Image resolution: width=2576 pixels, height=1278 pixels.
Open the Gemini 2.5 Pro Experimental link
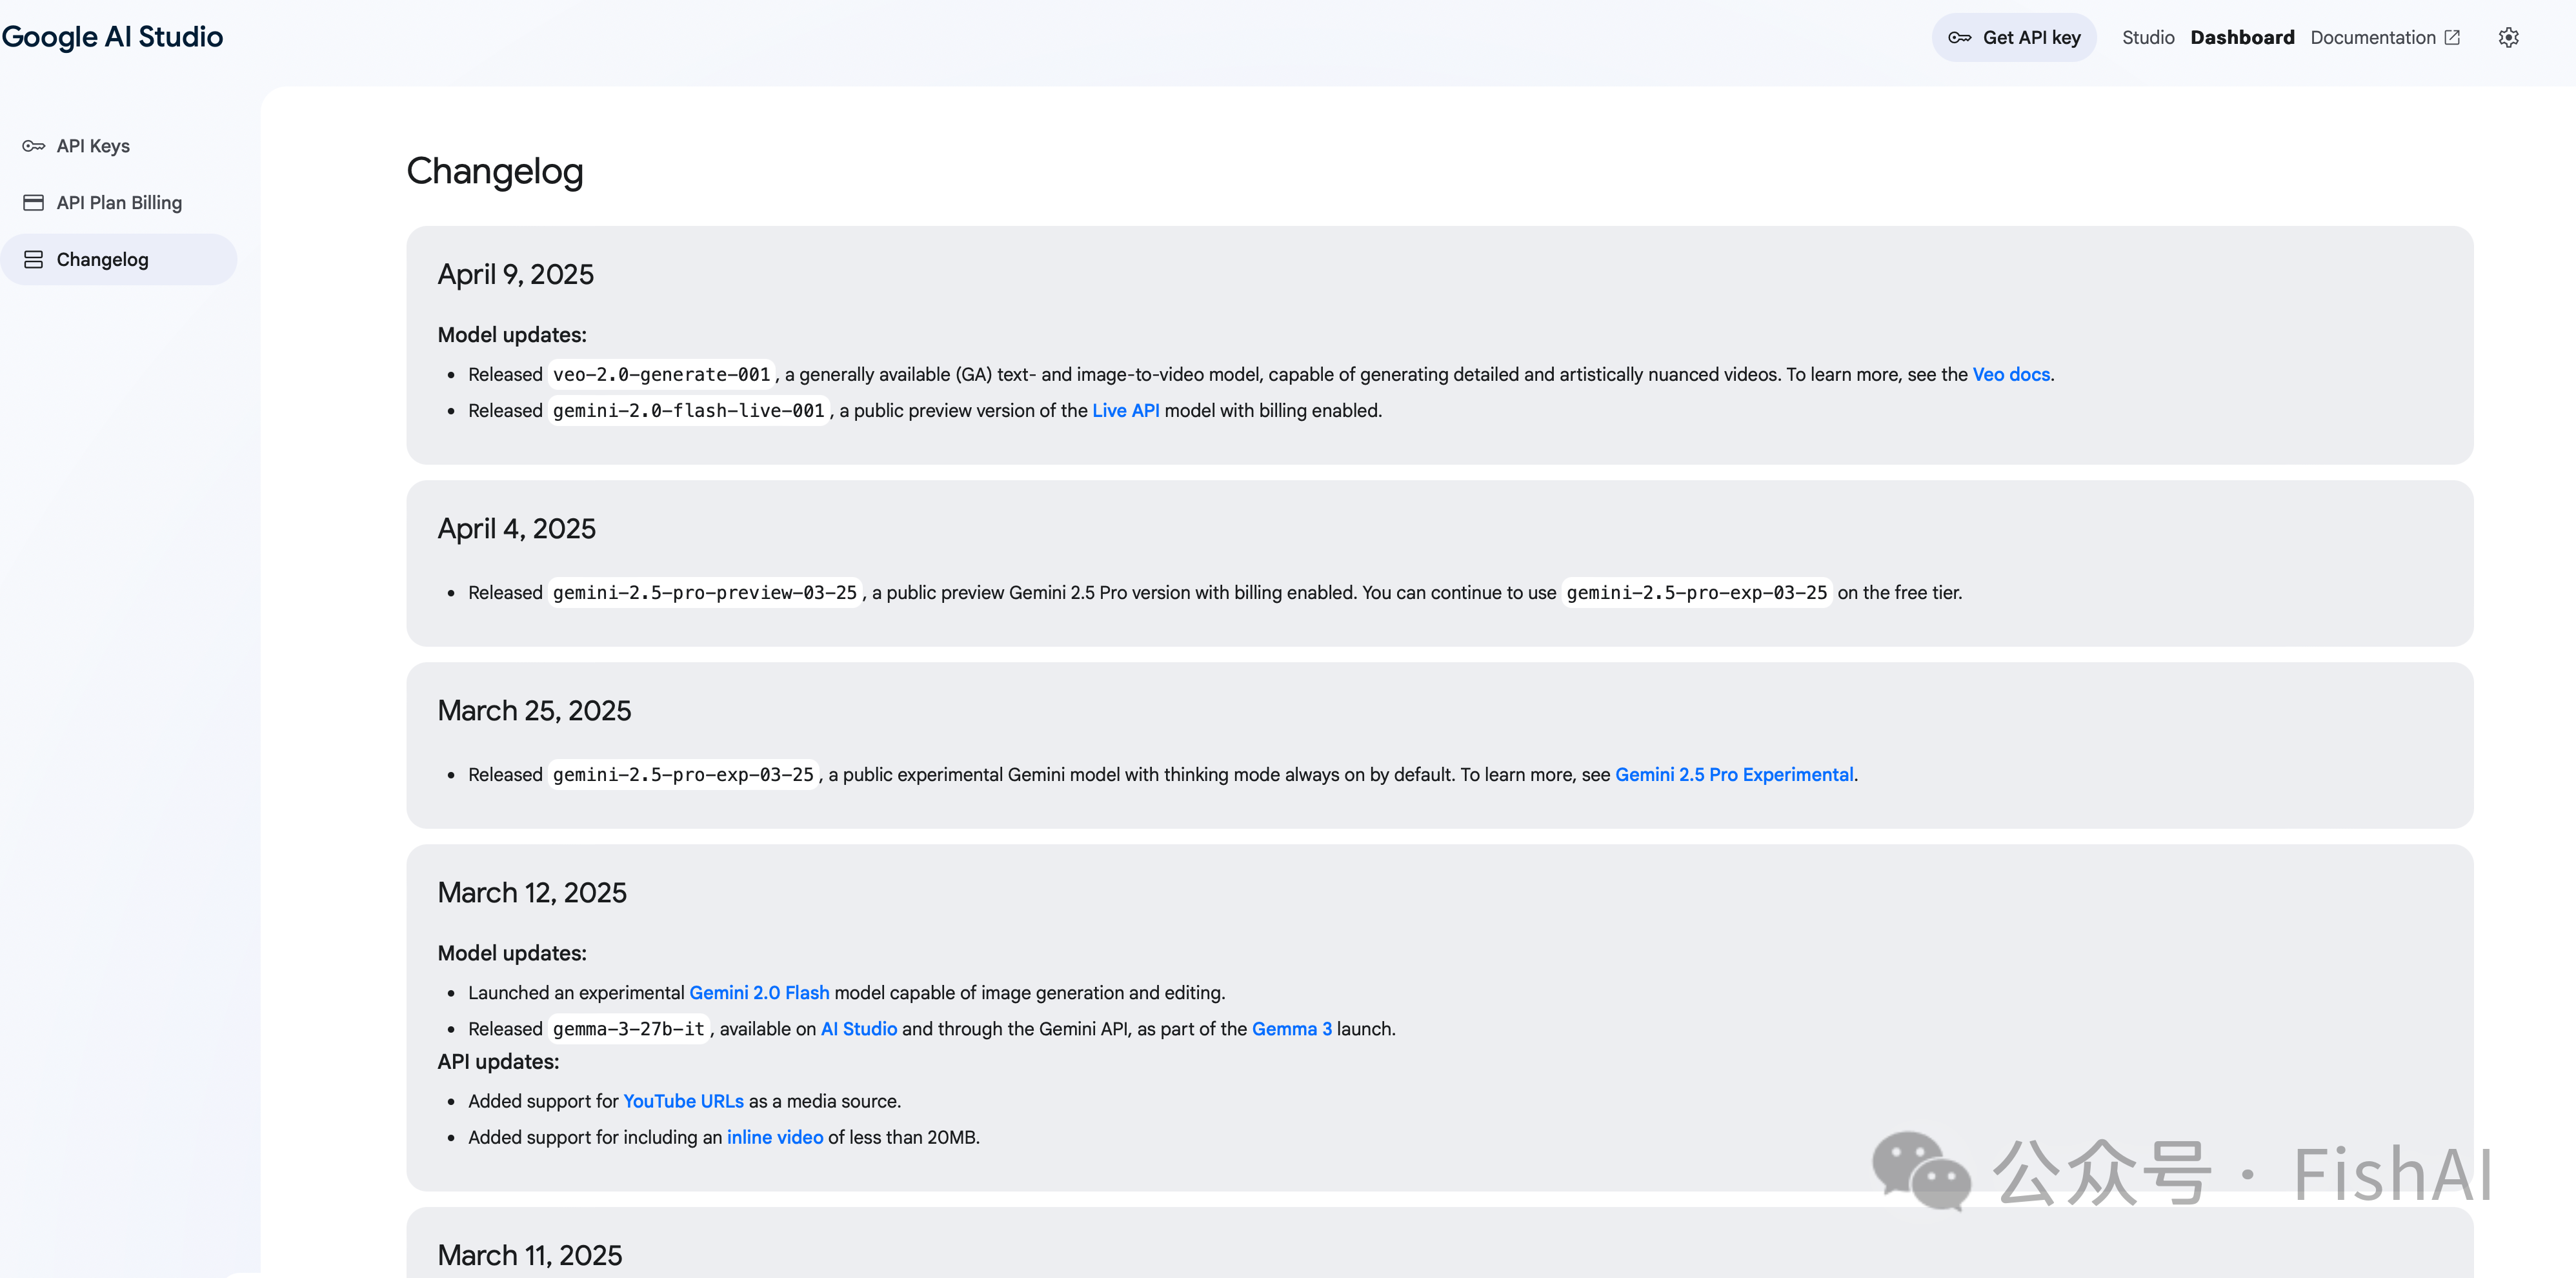1734,774
